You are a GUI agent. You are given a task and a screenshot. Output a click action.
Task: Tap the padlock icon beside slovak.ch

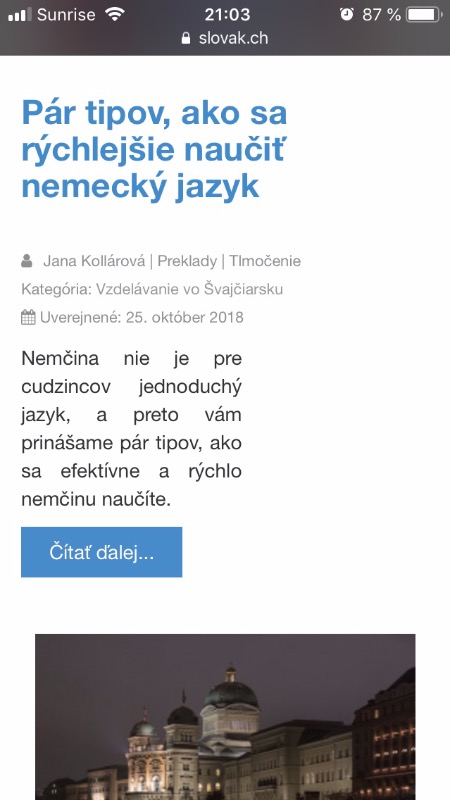[186, 38]
